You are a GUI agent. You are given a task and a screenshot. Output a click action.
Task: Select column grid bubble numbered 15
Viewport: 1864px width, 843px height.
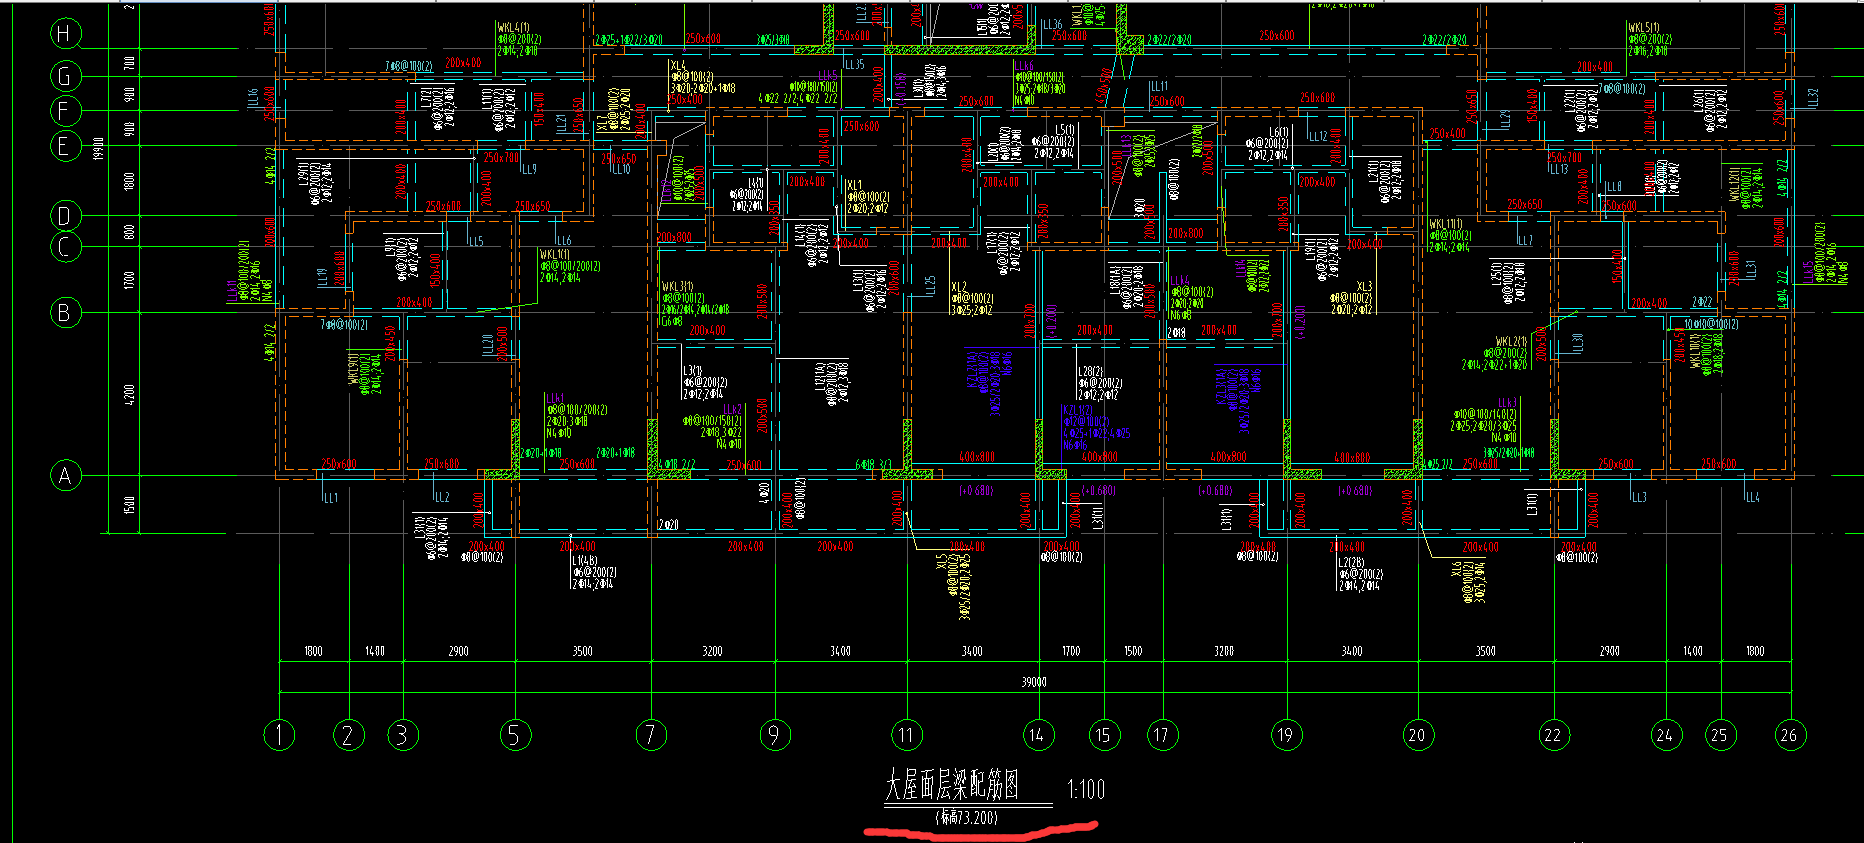point(1104,735)
